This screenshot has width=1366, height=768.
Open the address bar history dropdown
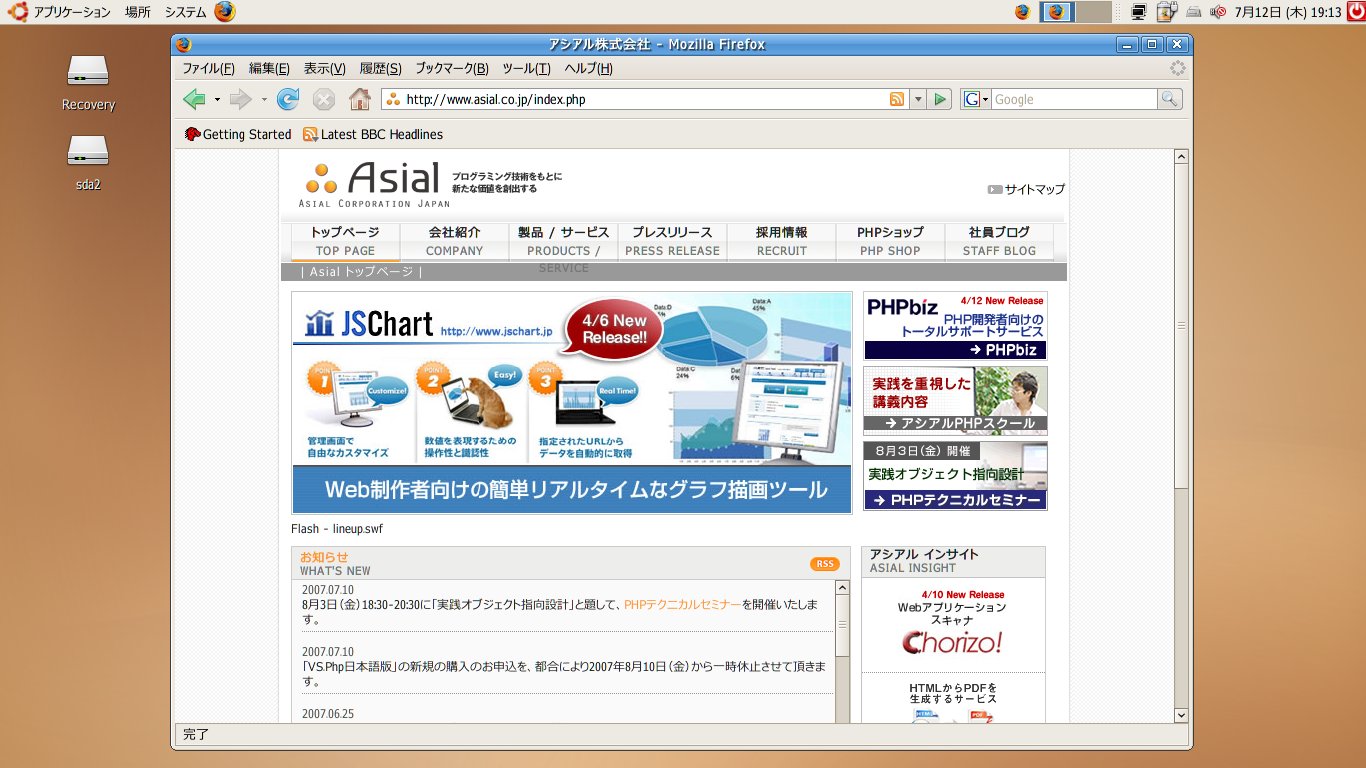(x=918, y=99)
